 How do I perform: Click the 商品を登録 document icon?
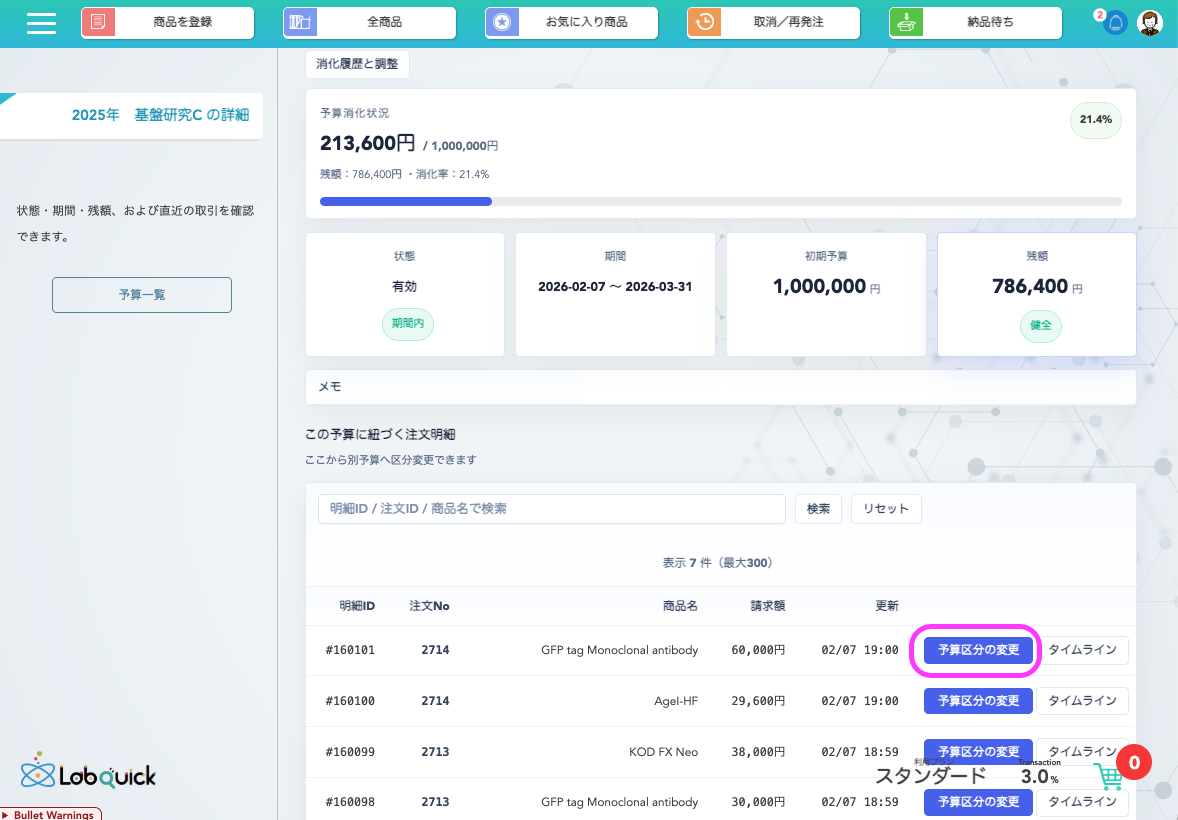coord(97,23)
